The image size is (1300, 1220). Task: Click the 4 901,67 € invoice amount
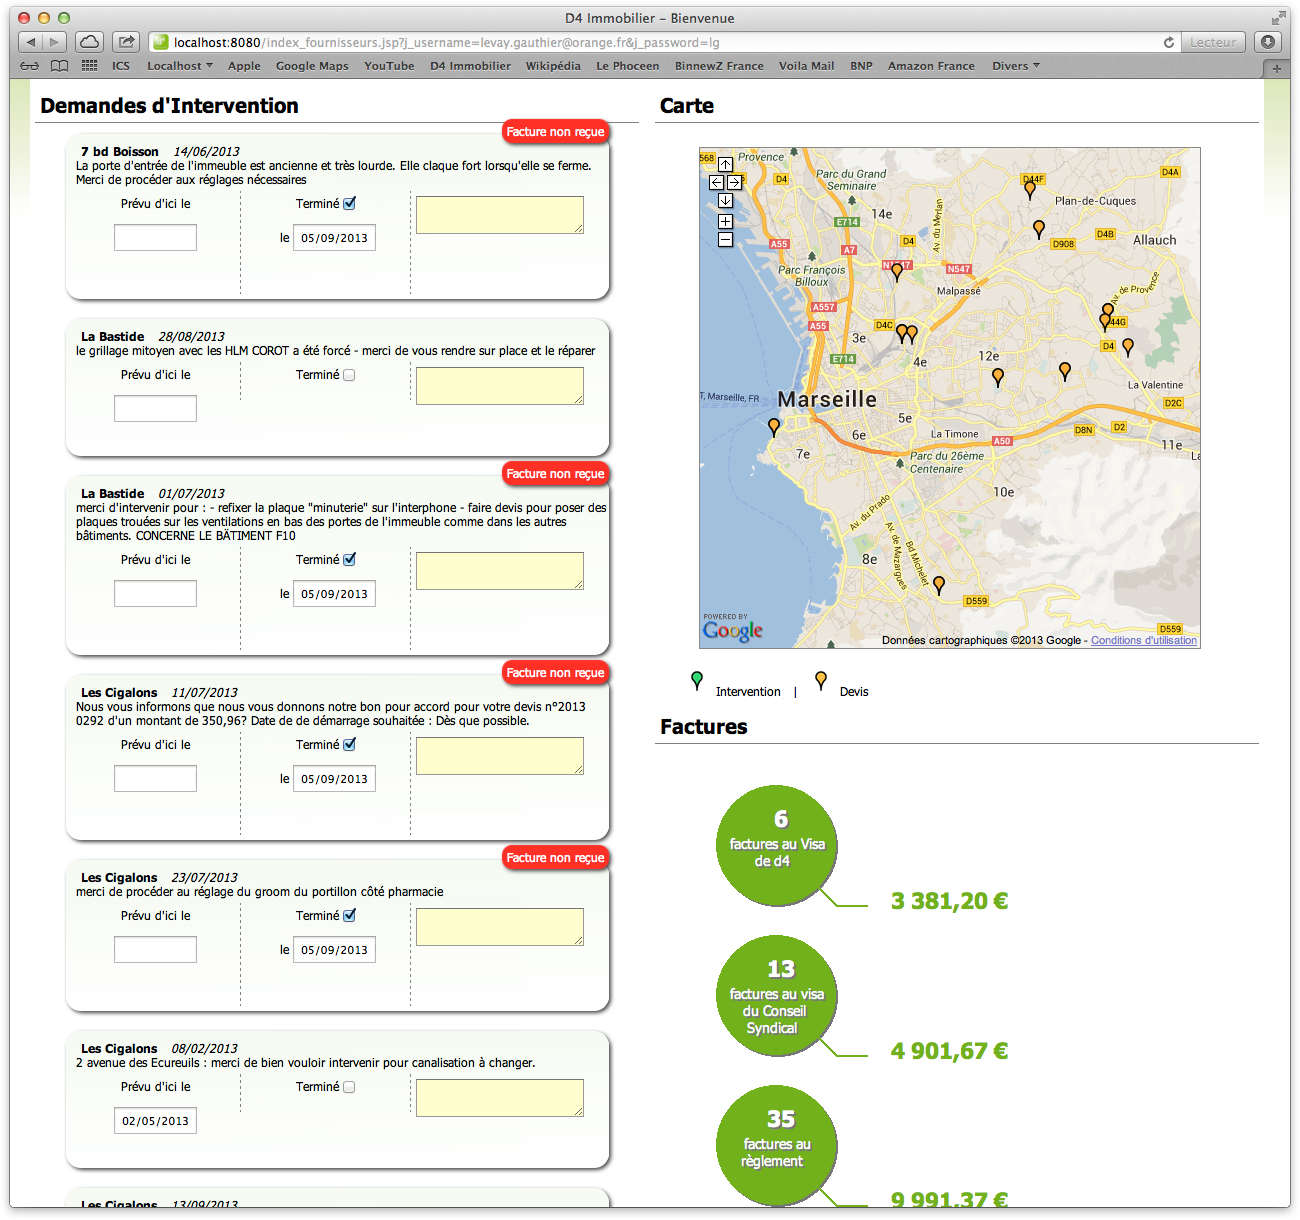[x=949, y=1051]
